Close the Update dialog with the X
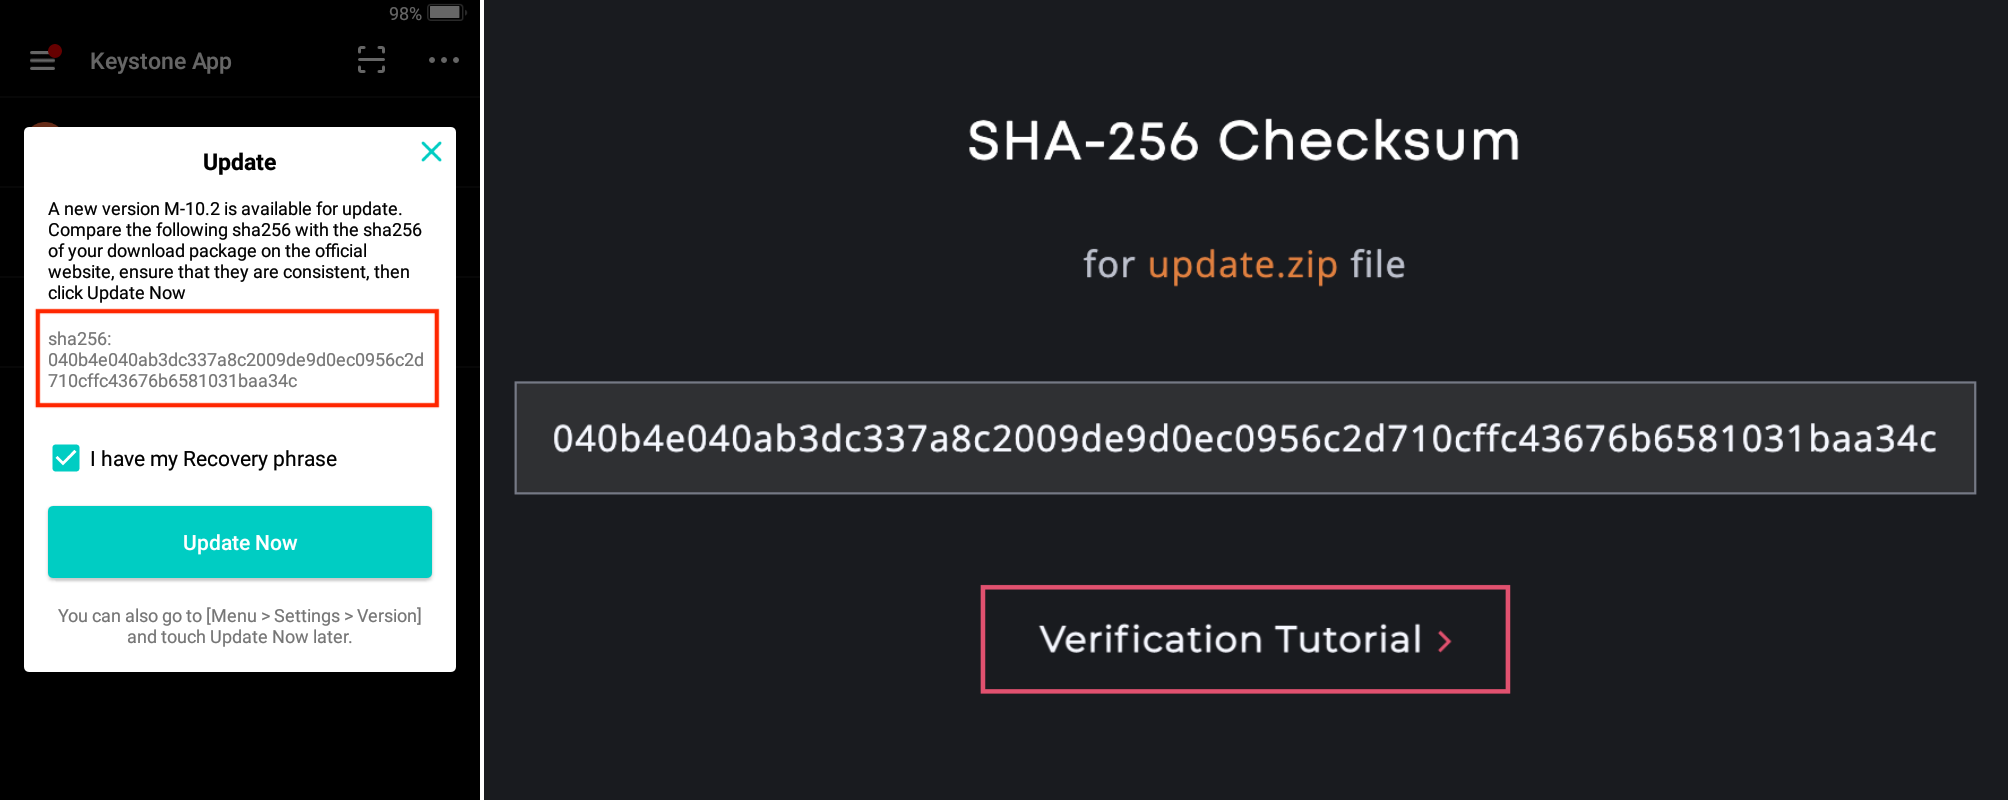This screenshot has height=800, width=2008. (431, 152)
